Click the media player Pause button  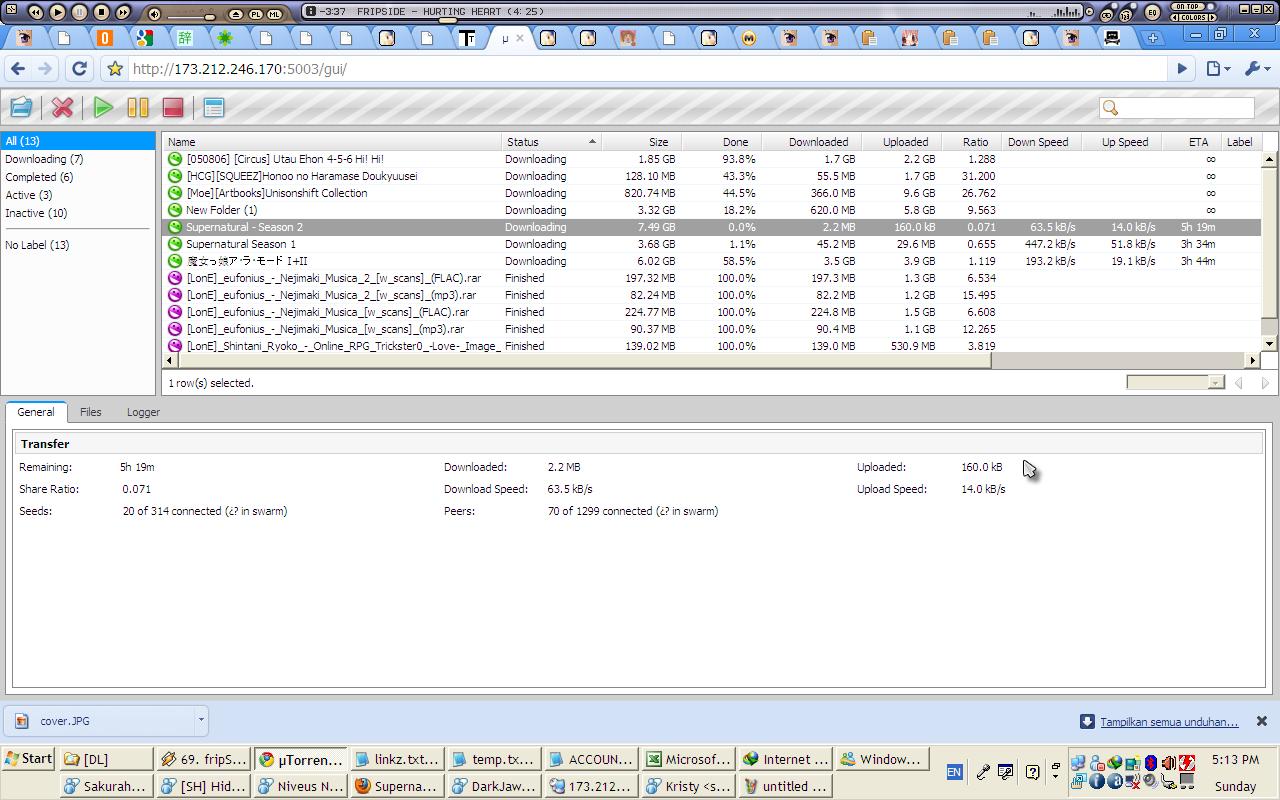[79, 12]
